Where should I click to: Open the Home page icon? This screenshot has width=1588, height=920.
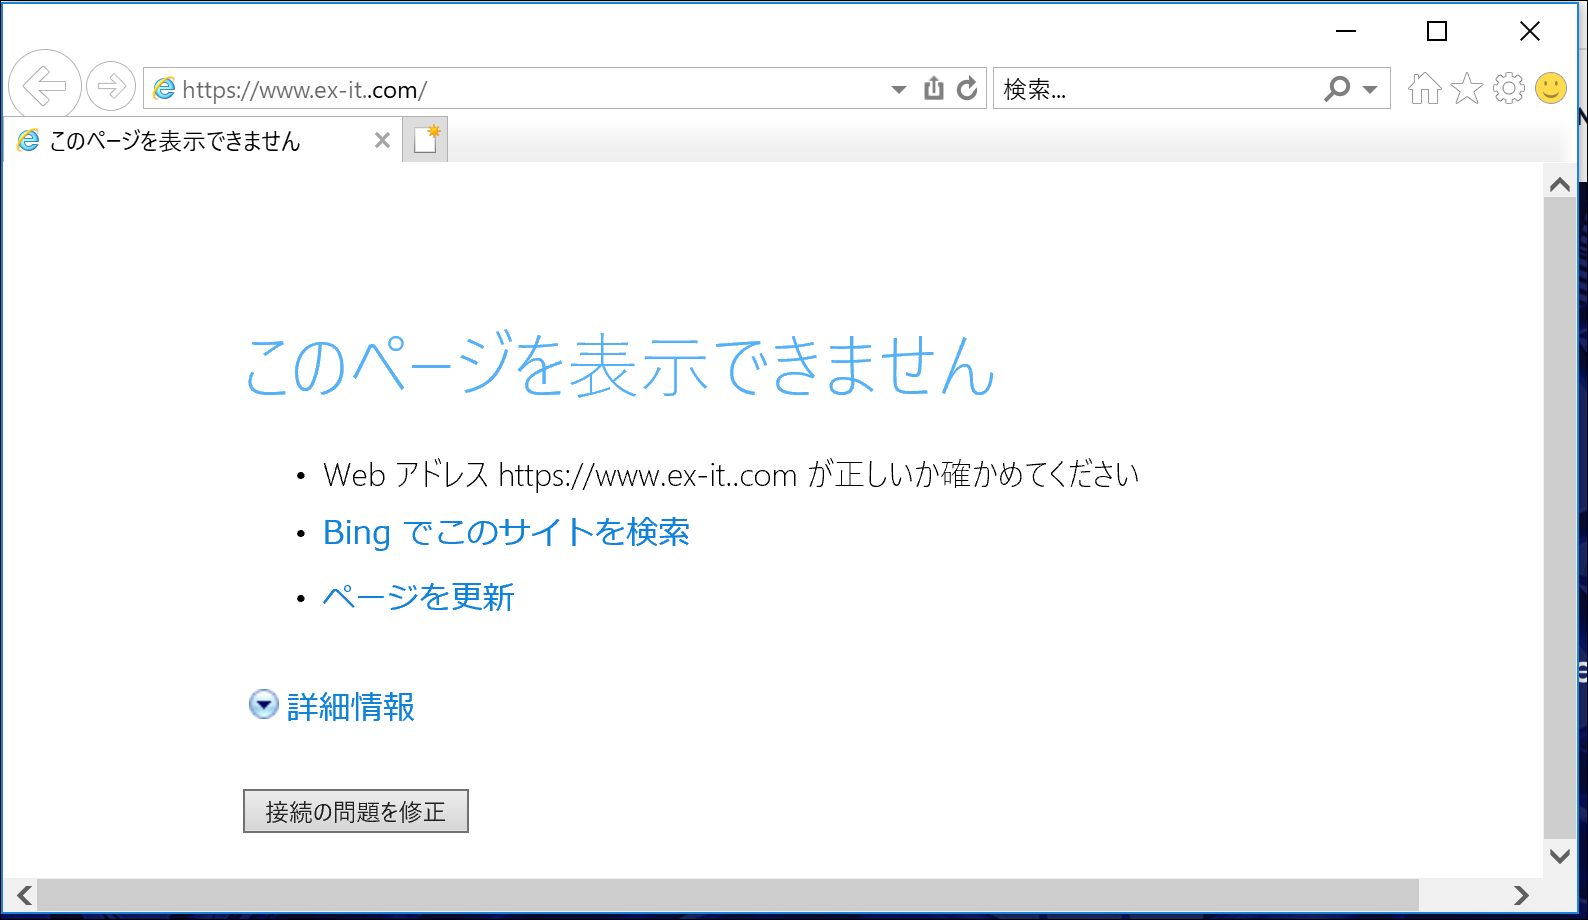pos(1425,89)
